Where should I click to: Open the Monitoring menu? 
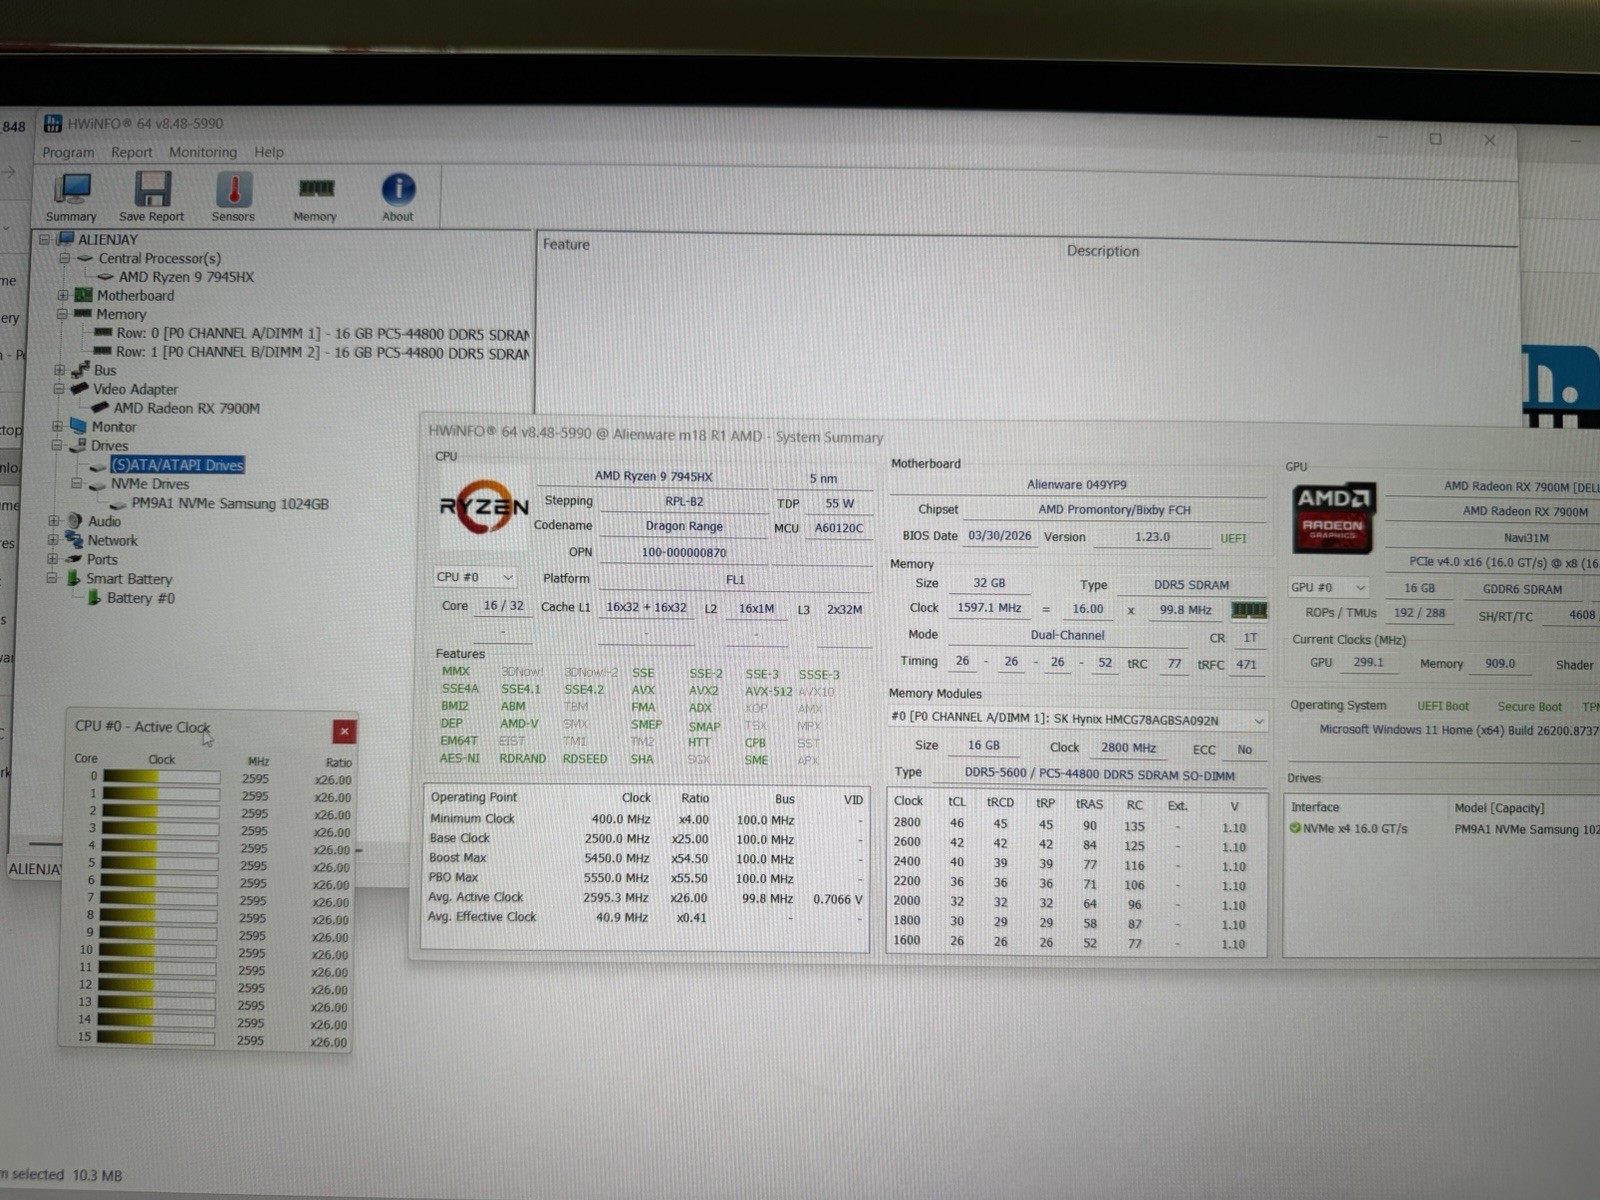203,152
